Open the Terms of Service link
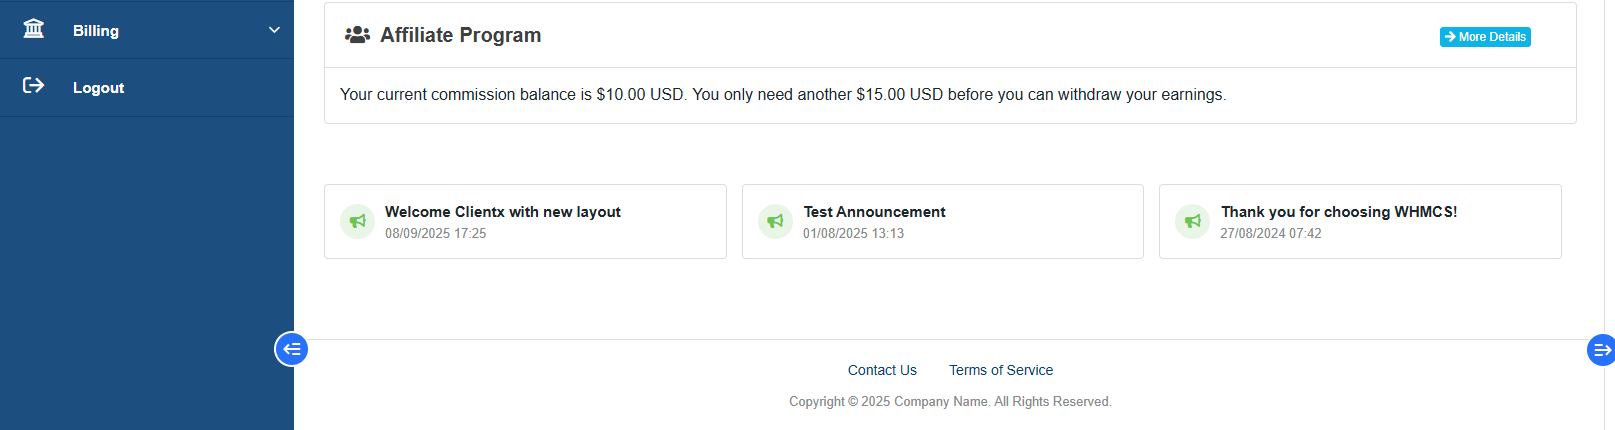 (x=1001, y=370)
